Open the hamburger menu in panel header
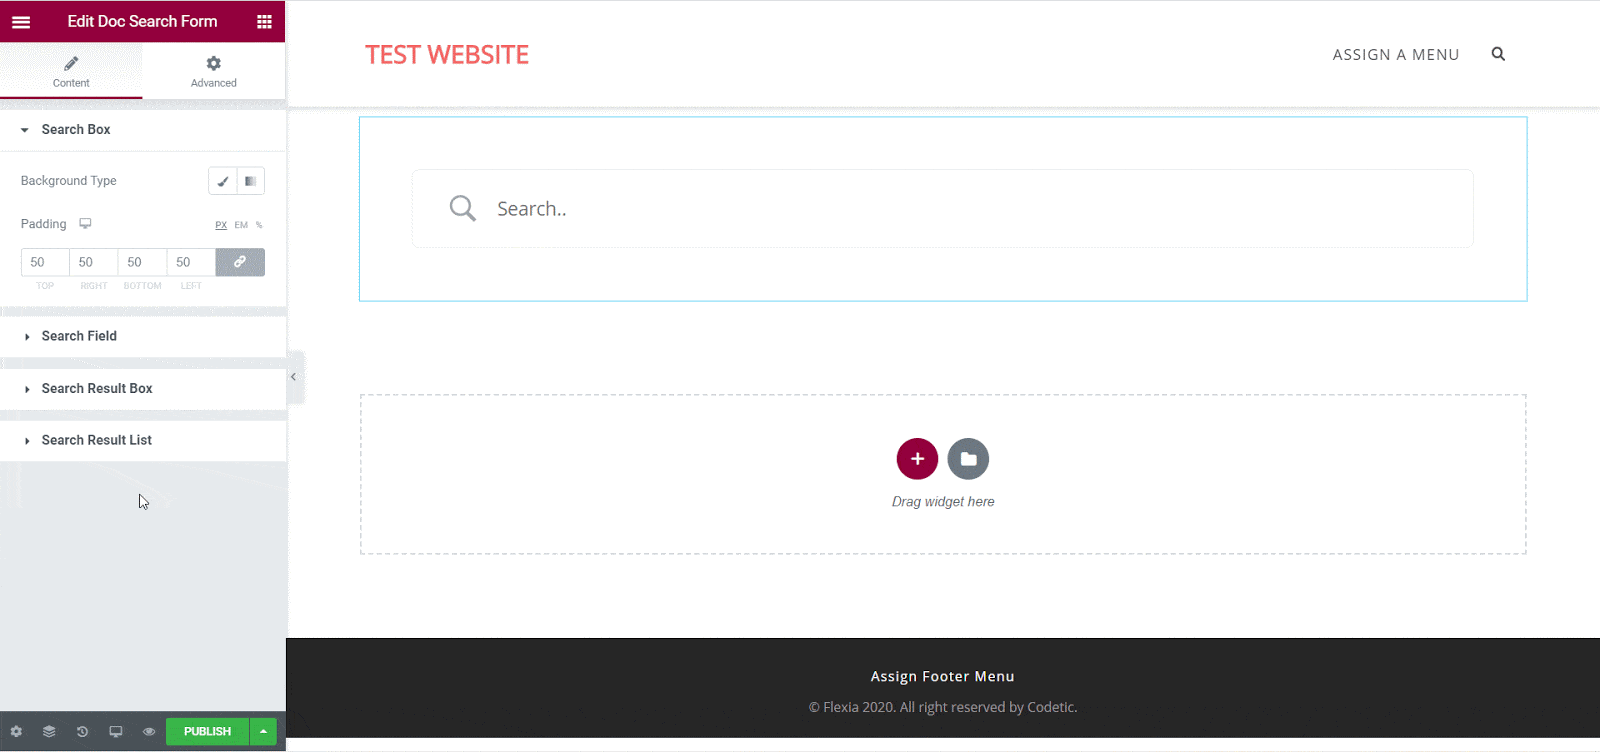 click(21, 22)
